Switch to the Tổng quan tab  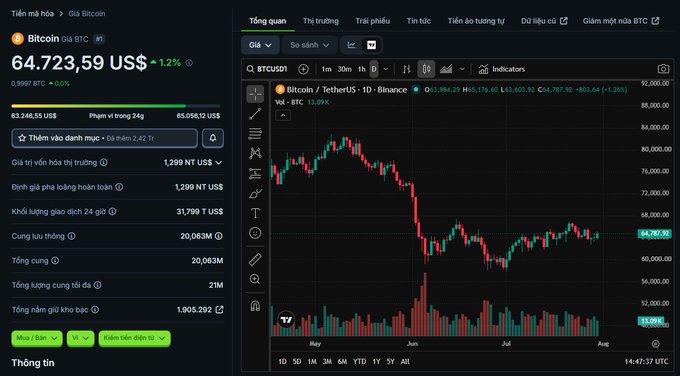268,21
